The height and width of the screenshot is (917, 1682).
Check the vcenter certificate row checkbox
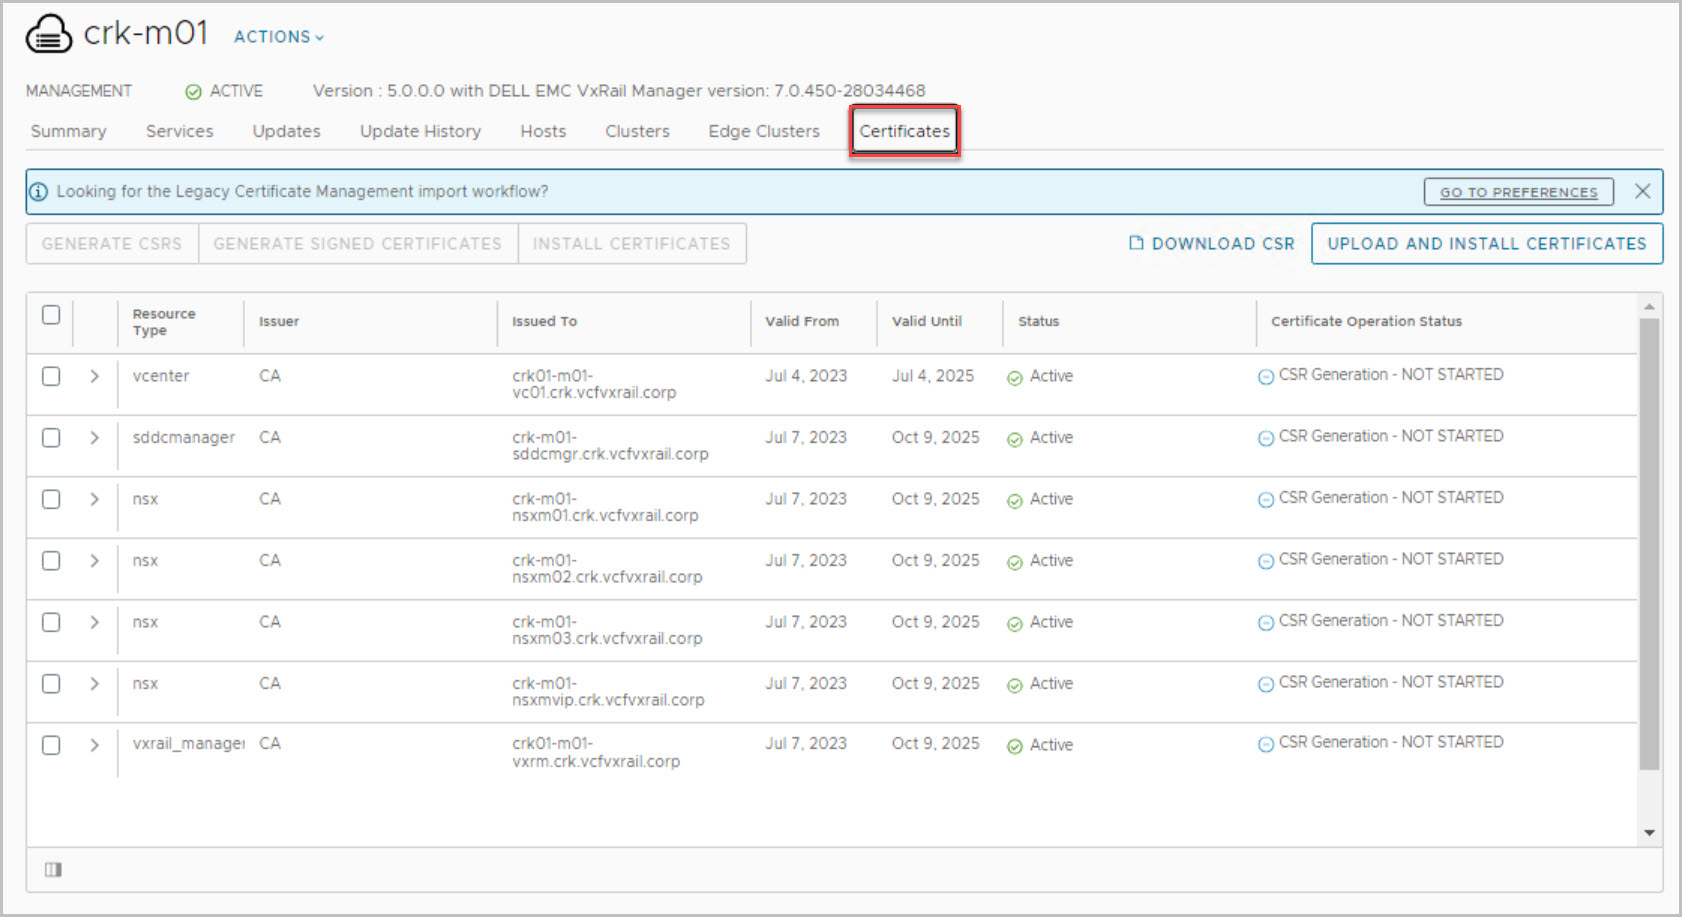pyautogui.click(x=51, y=377)
